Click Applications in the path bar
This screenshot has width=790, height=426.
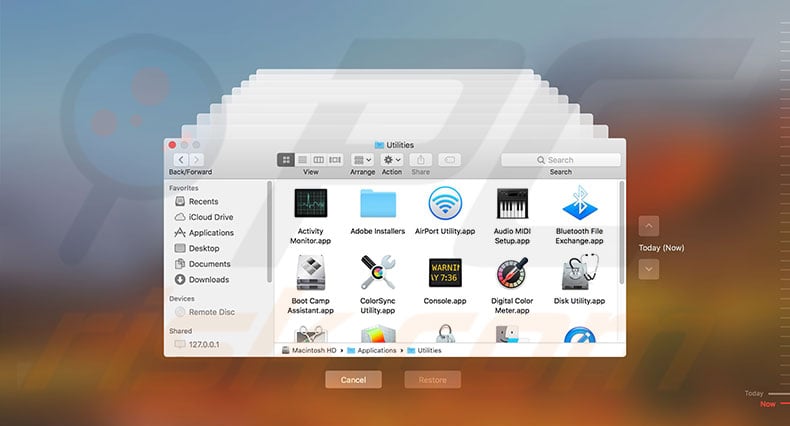pos(376,351)
